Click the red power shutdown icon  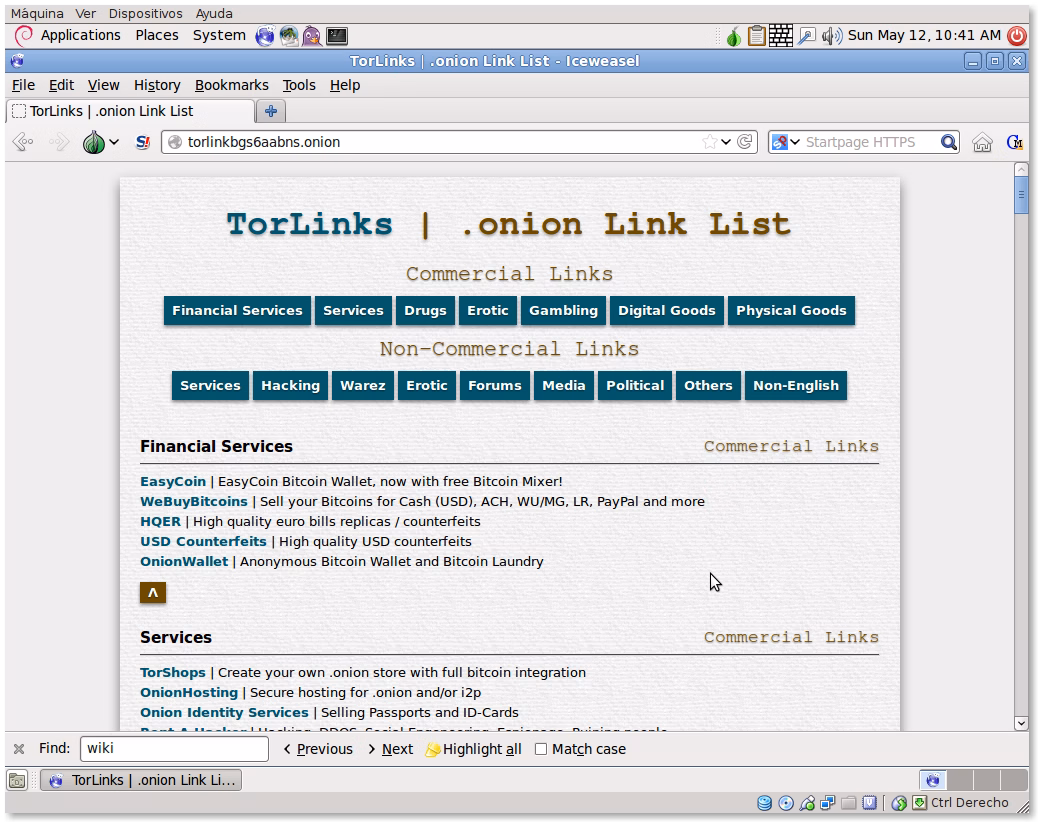[x=1017, y=36]
